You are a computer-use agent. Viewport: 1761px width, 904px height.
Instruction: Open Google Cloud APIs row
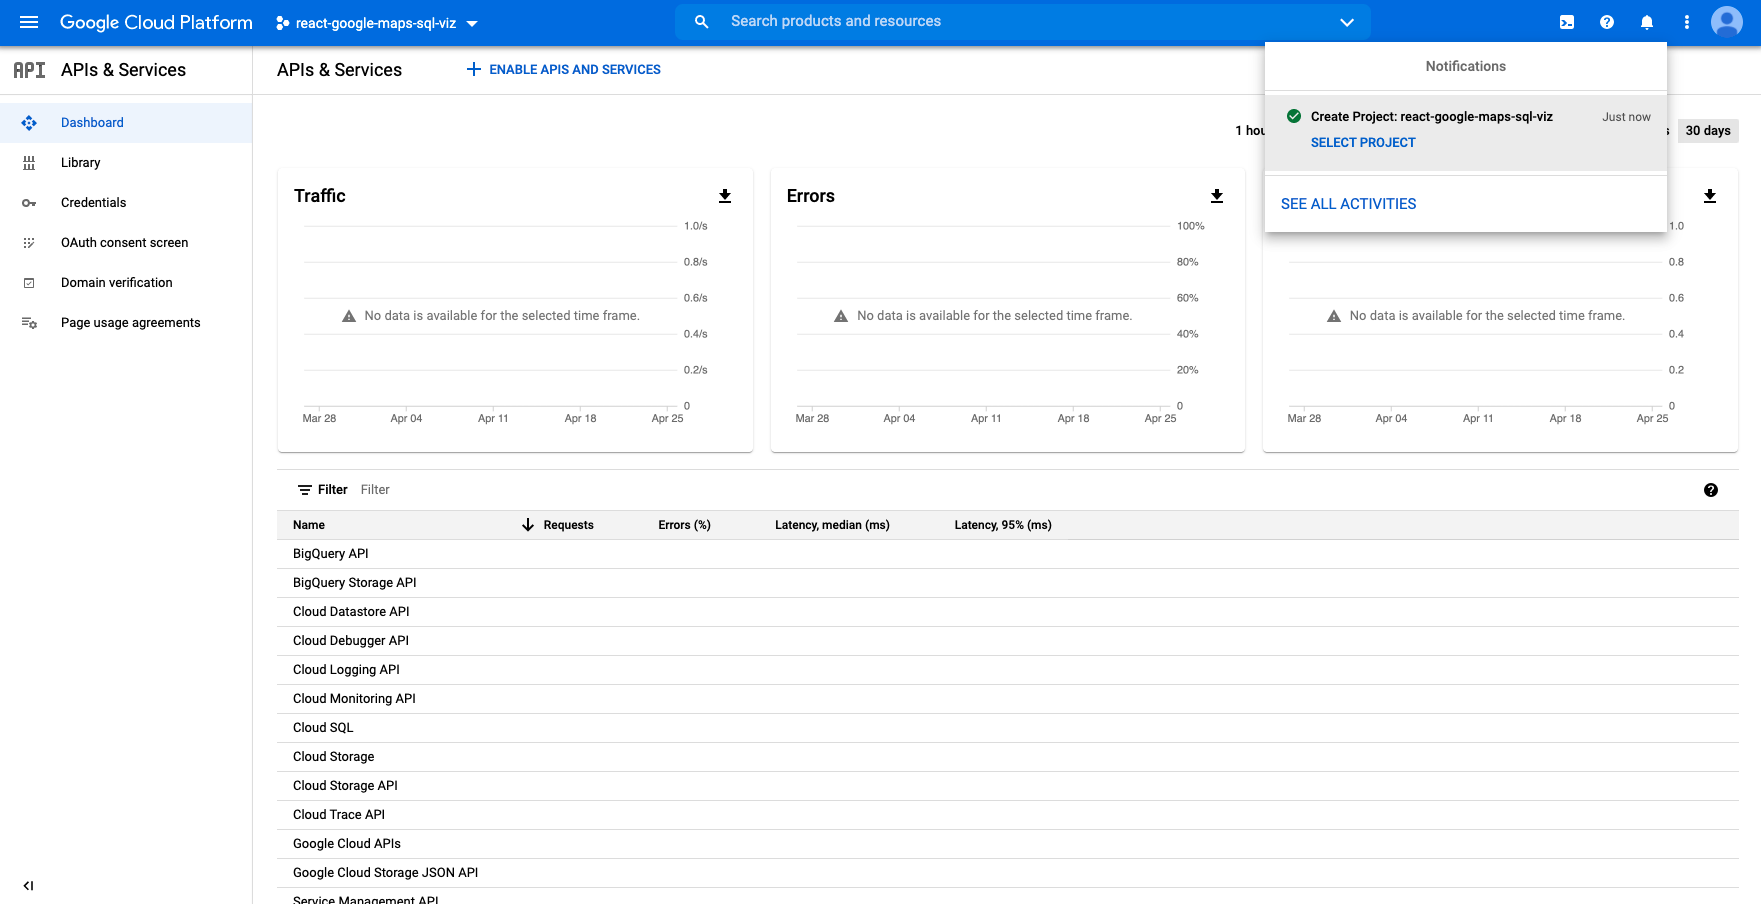(1008, 844)
